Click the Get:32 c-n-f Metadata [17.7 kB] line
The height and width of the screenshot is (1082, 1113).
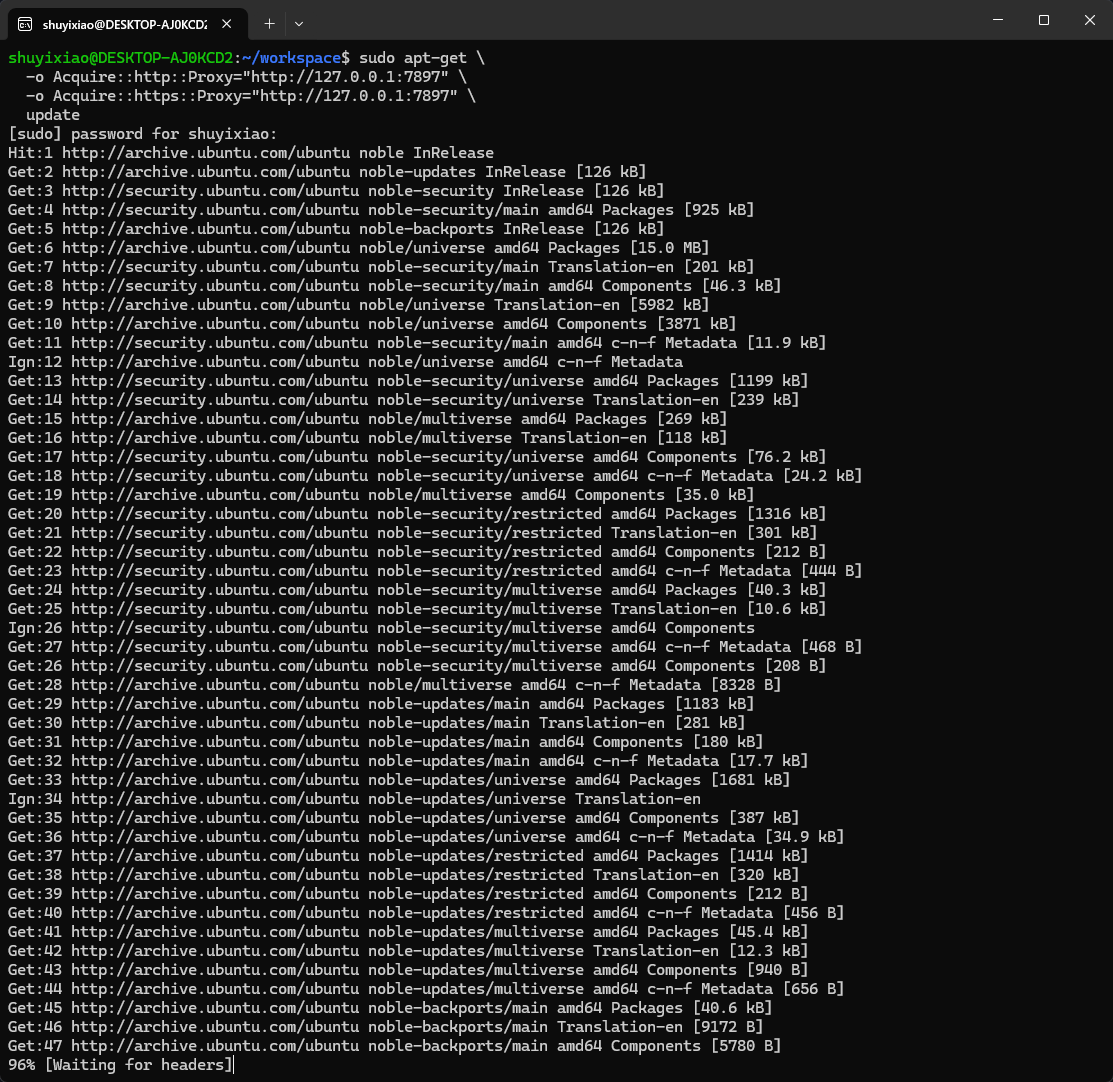coord(407,761)
